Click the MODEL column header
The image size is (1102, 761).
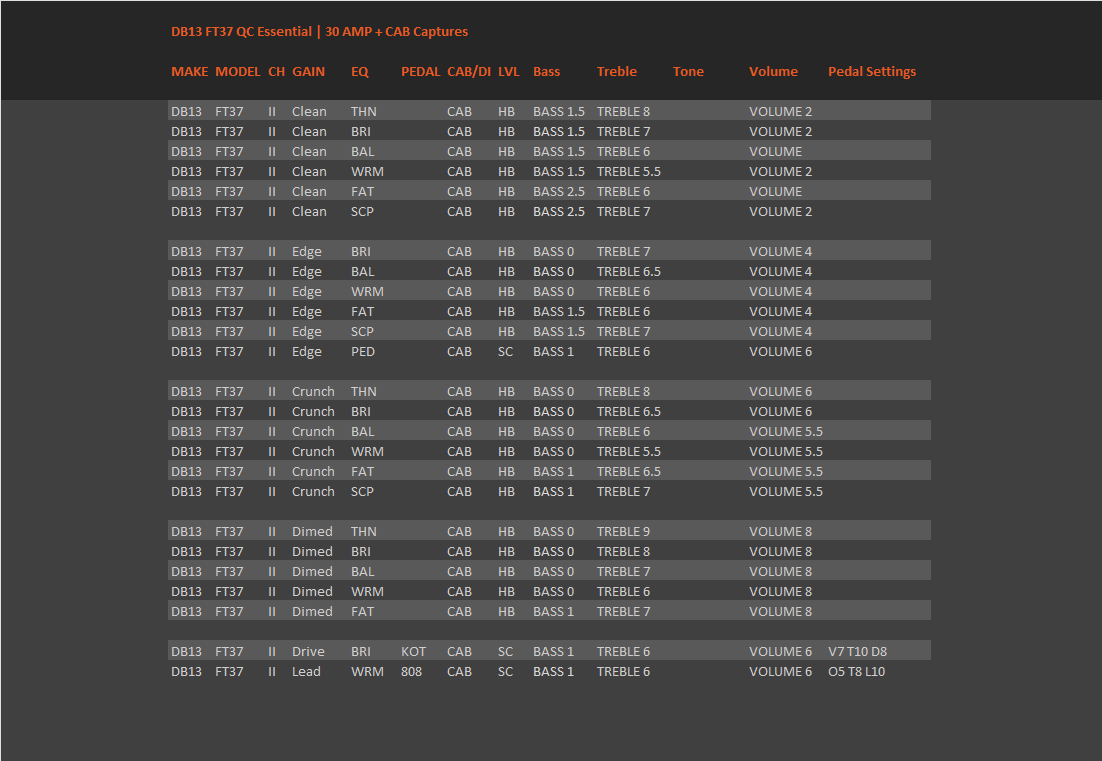(238, 72)
